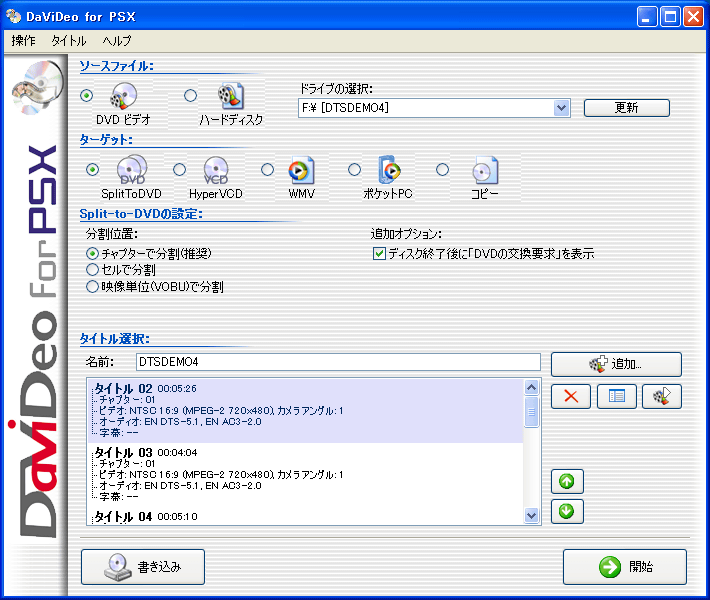Screen dimensions: 710x600
Task: Click タイトル 02 video line NTSC 16:9
Action: pyautogui.click(x=221, y=411)
